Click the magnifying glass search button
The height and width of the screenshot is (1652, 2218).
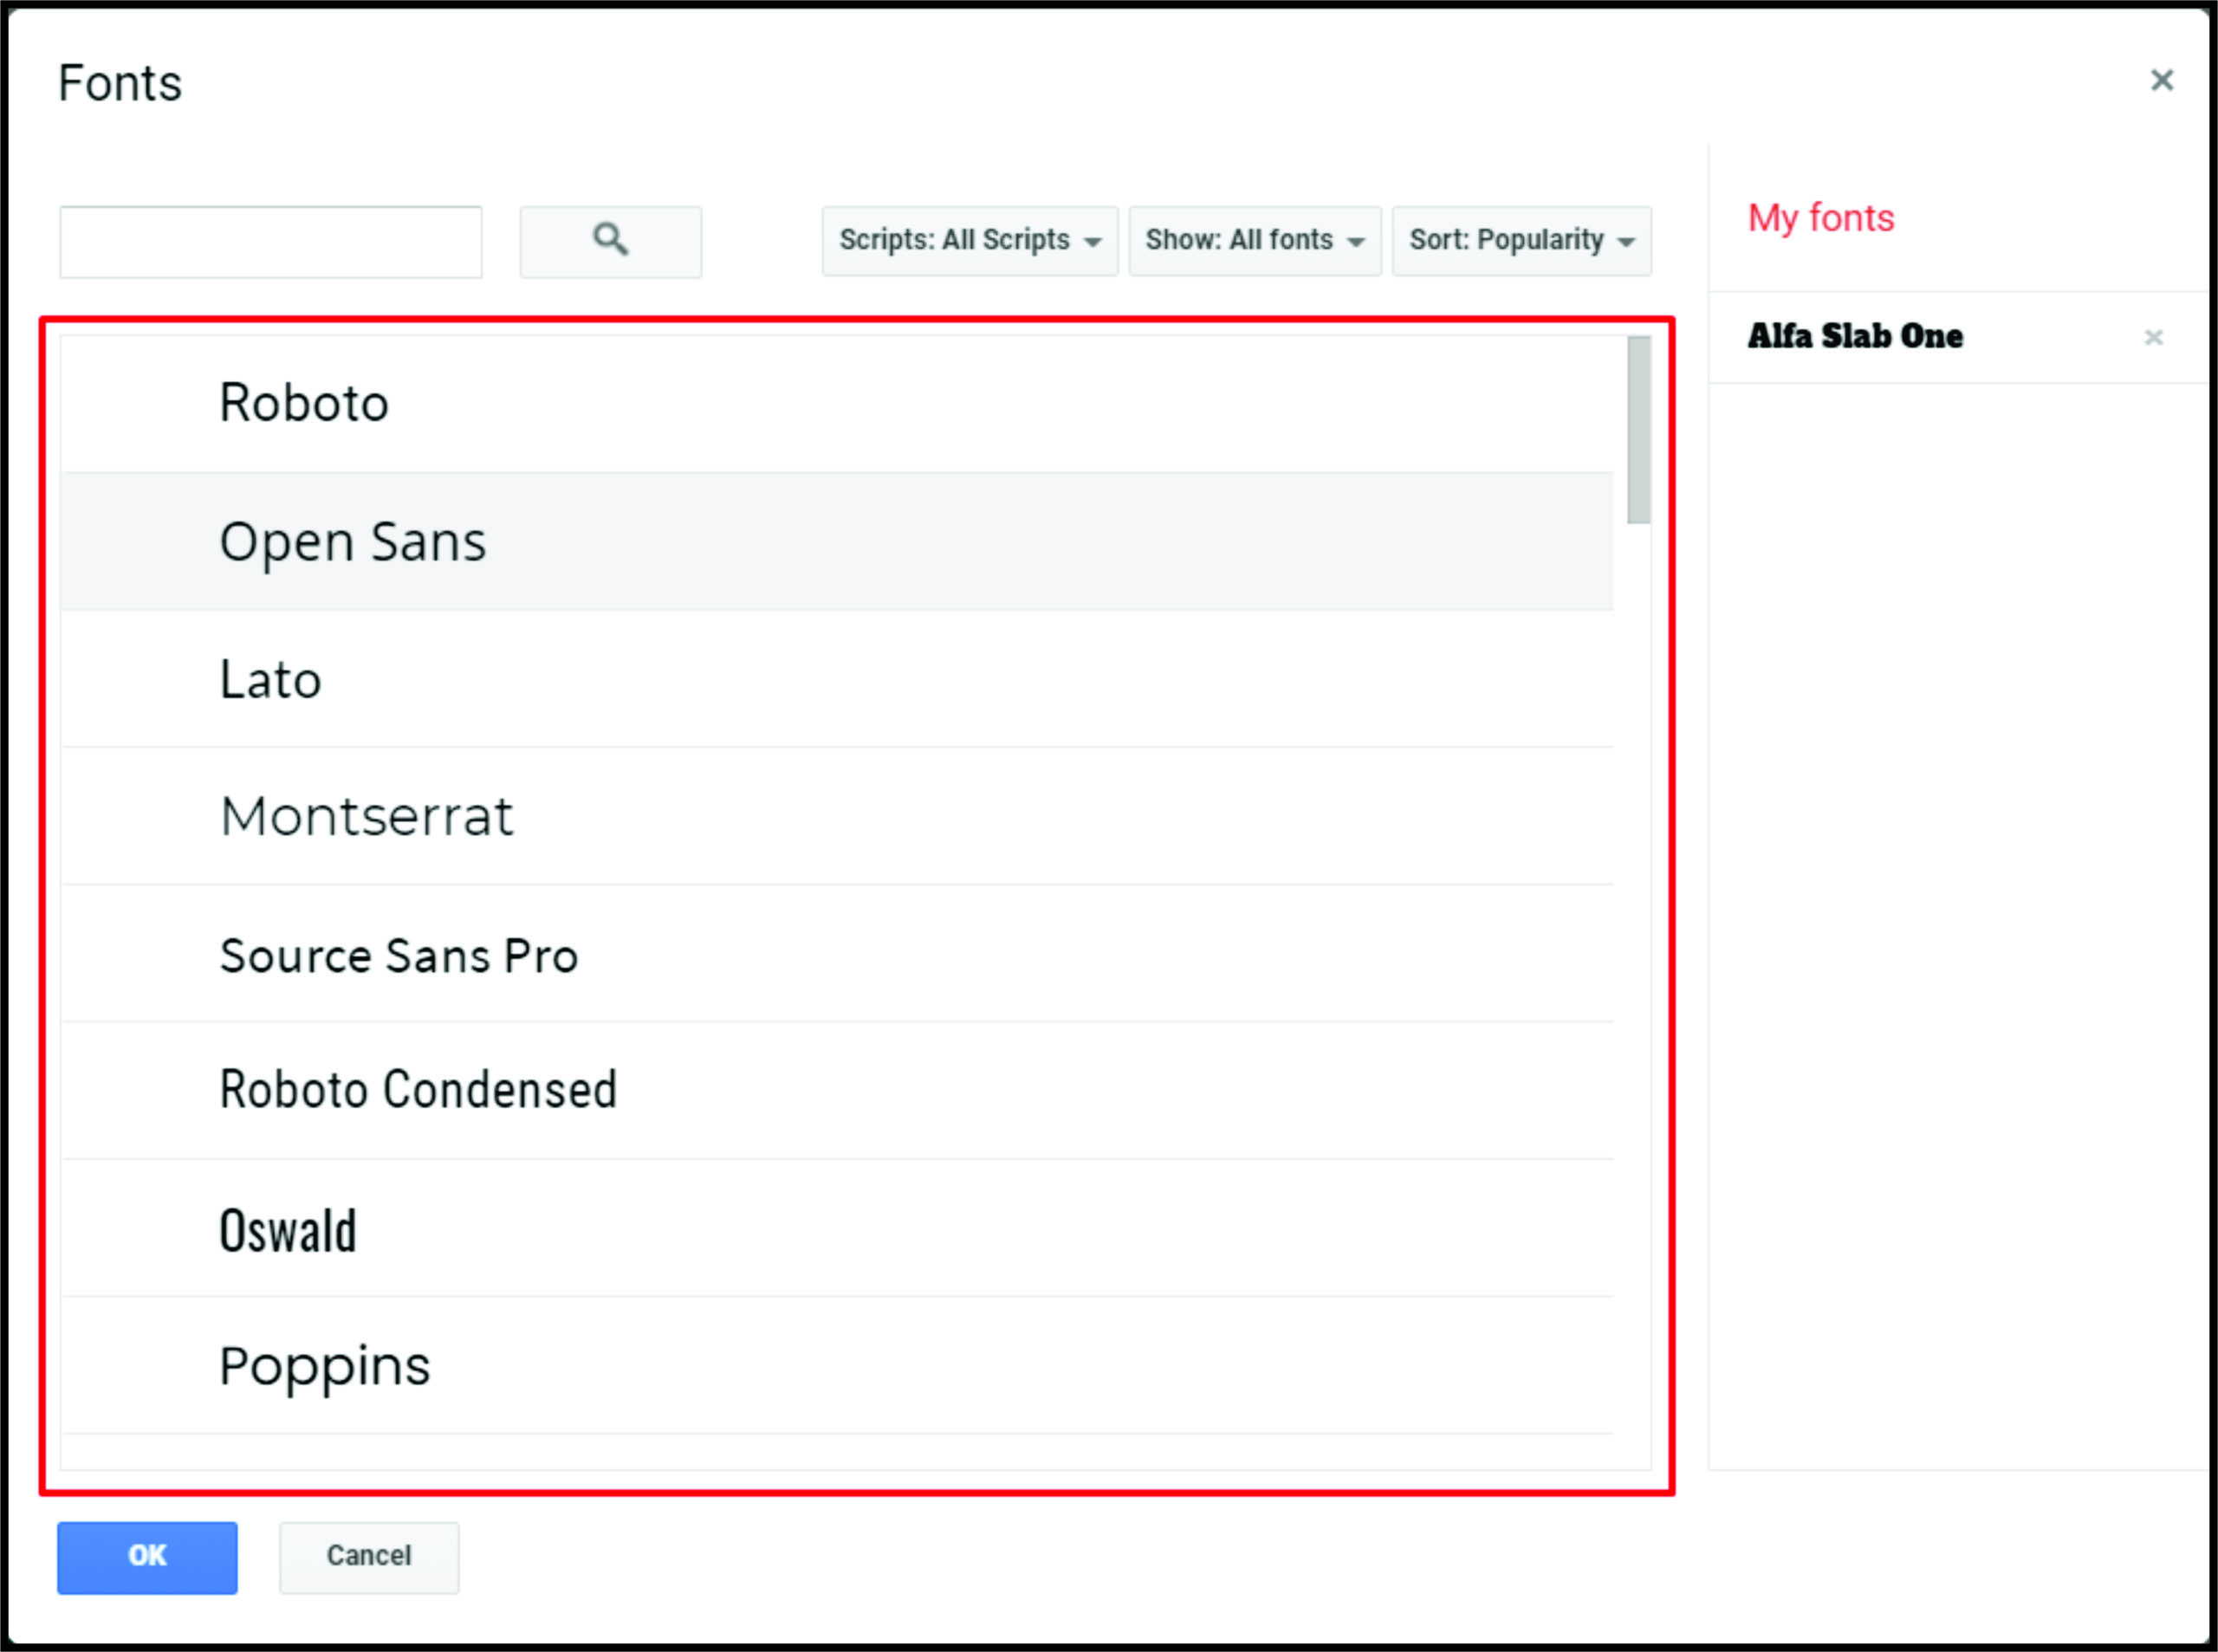click(610, 241)
